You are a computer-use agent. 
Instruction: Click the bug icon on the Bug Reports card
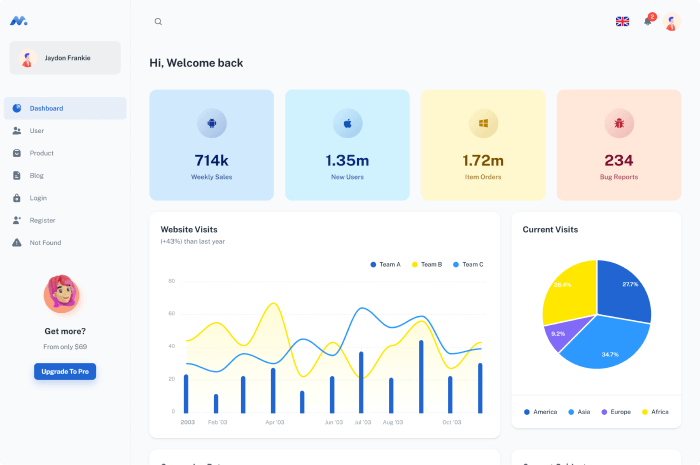tap(619, 123)
